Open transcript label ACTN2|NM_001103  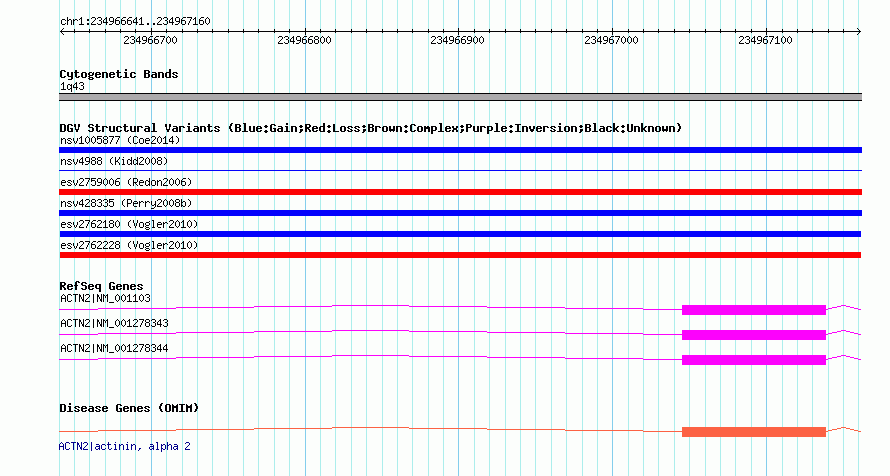105,298
